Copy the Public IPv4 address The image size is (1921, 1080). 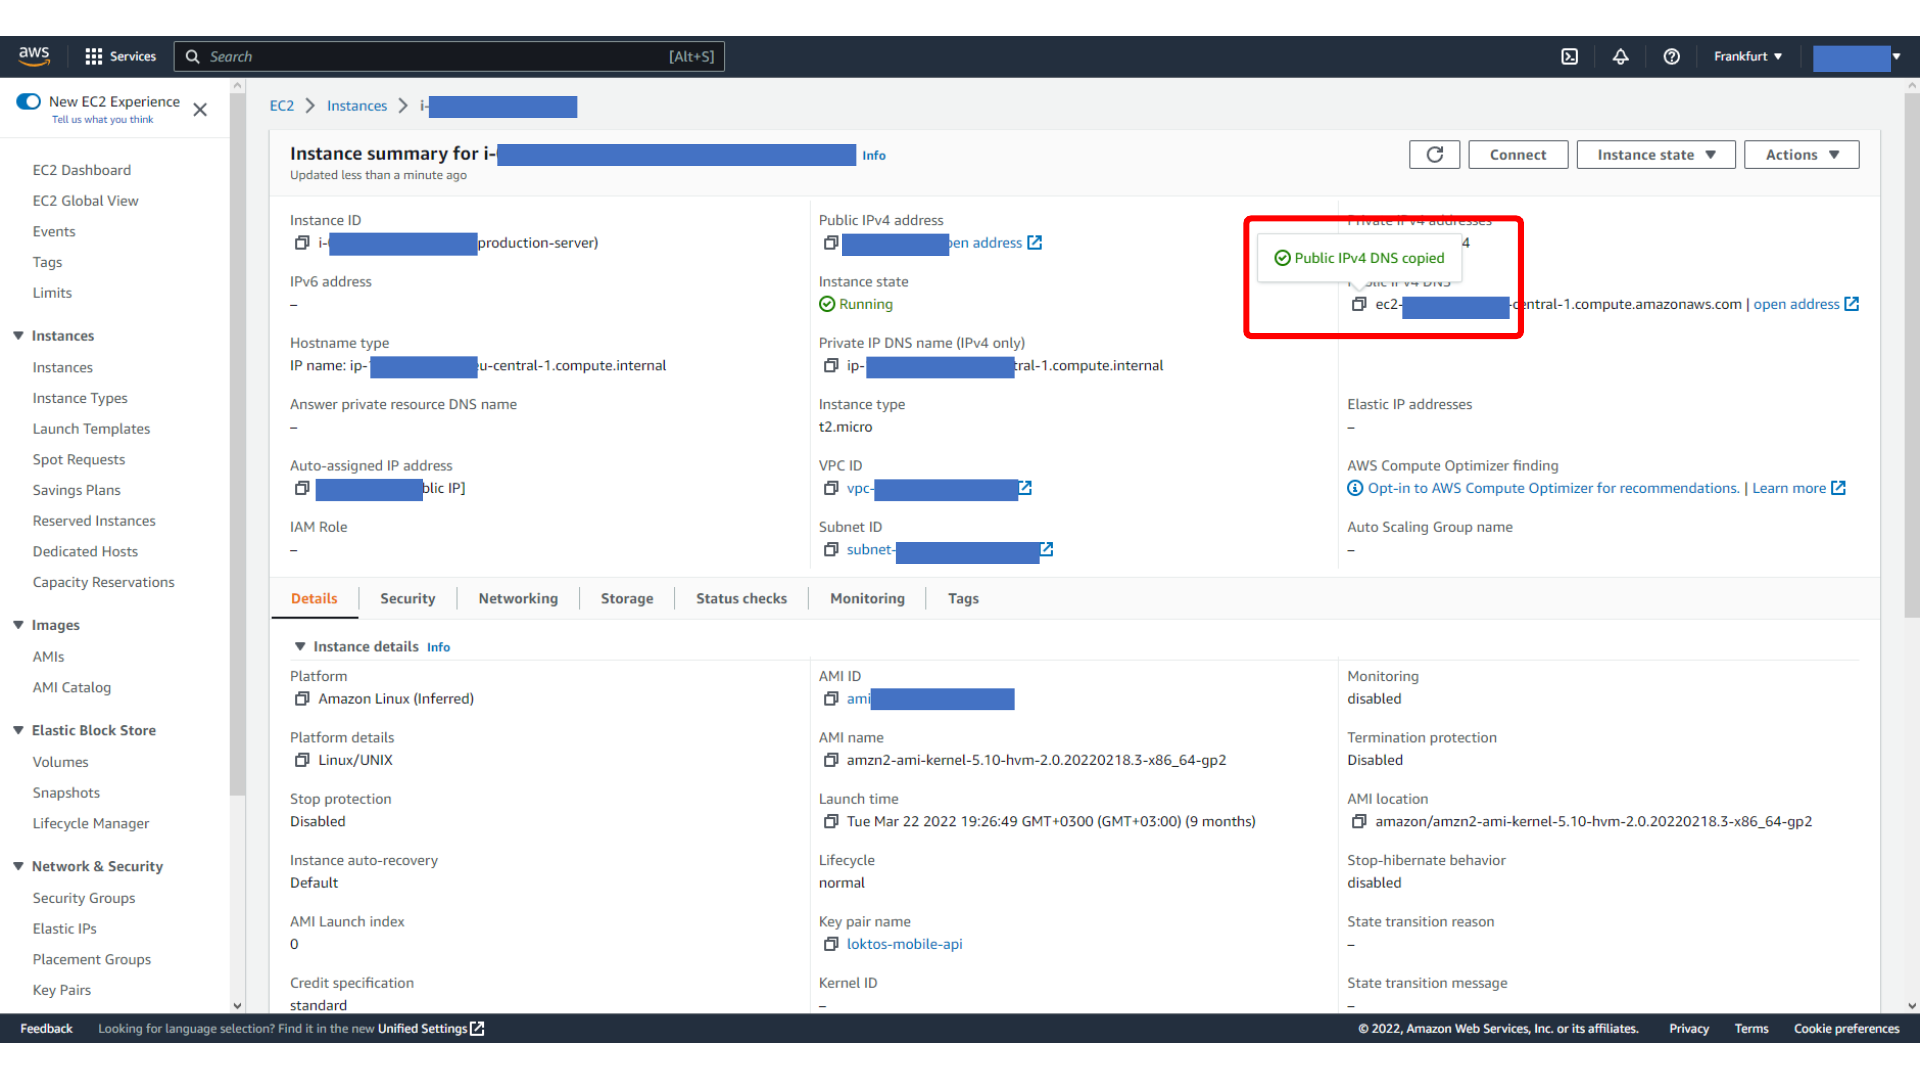(830, 242)
